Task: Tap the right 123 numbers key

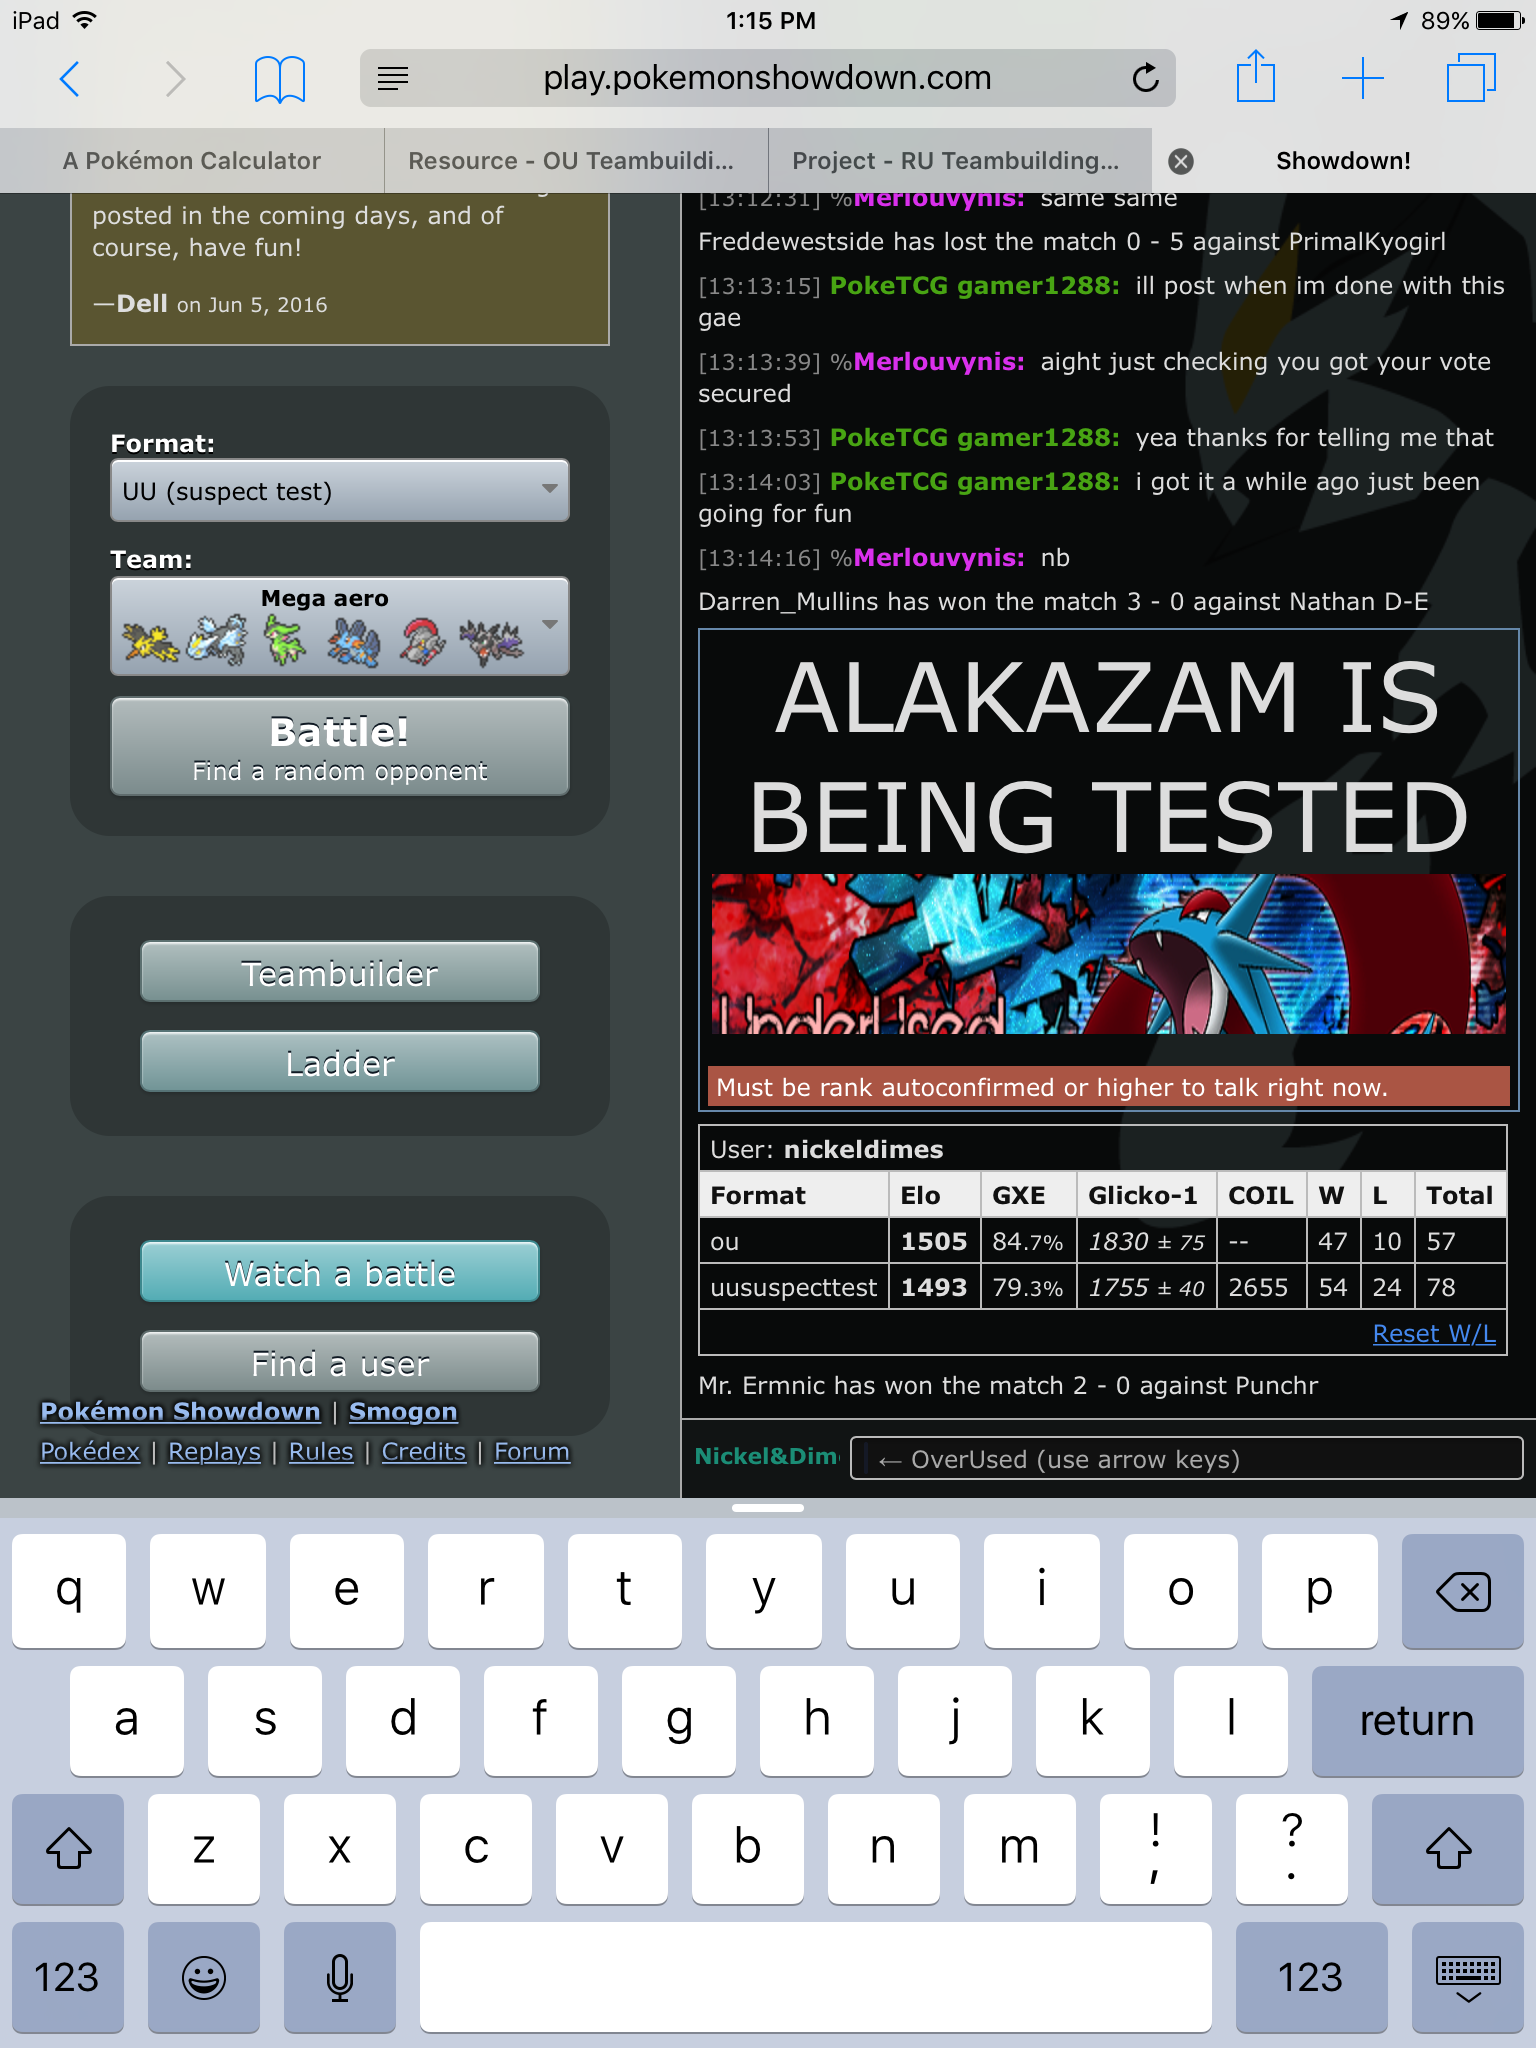Action: (1311, 1977)
